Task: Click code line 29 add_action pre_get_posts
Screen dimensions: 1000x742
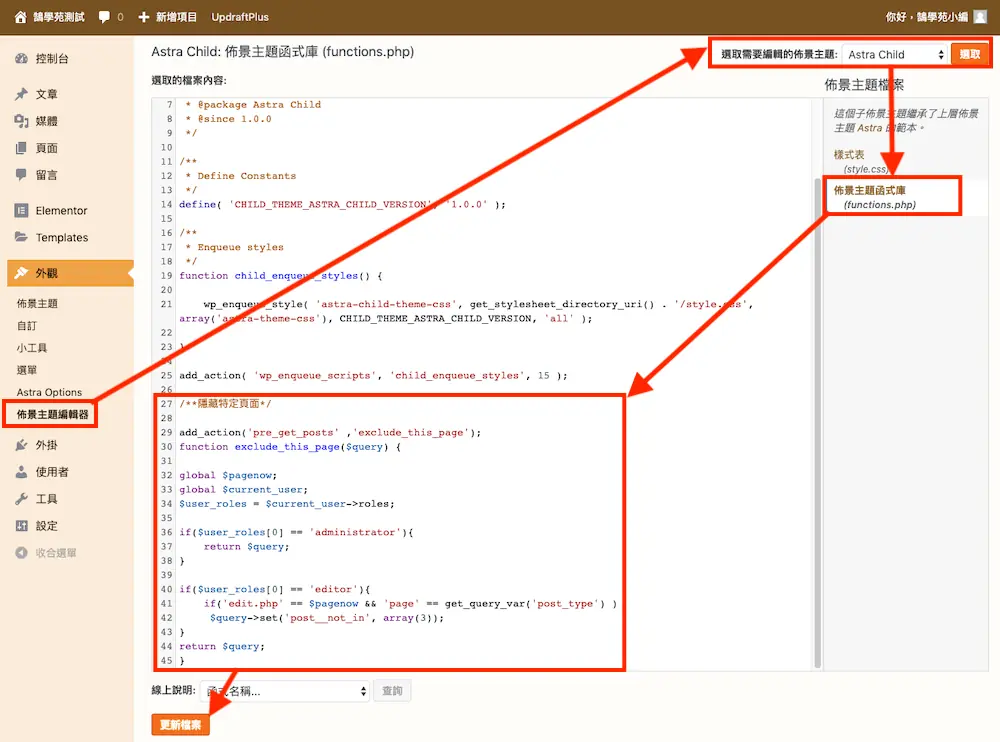Action: [330, 433]
